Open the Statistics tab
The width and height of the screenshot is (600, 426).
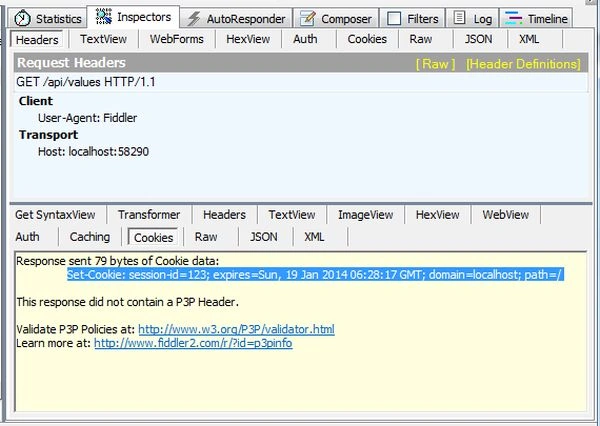[48, 18]
